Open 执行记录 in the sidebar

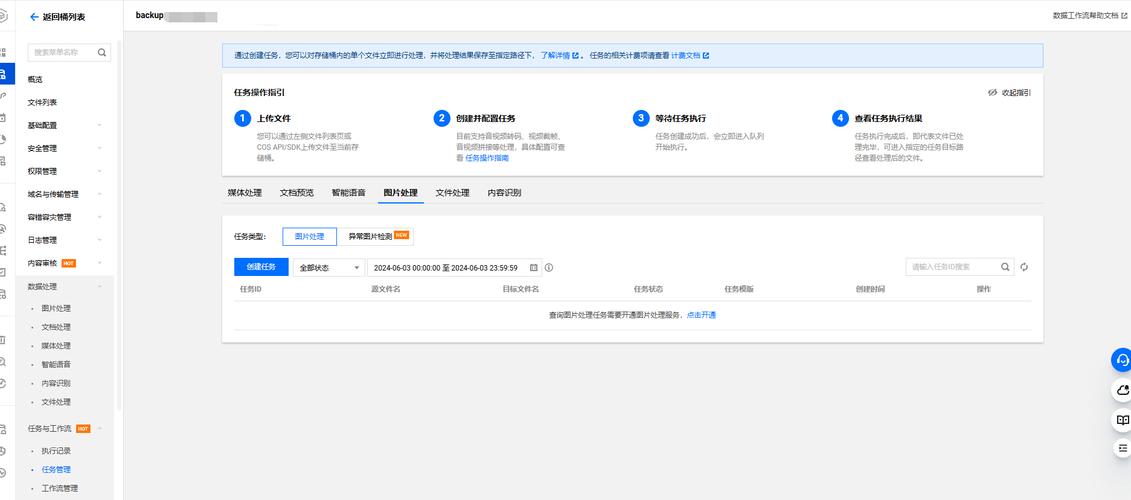pos(56,451)
